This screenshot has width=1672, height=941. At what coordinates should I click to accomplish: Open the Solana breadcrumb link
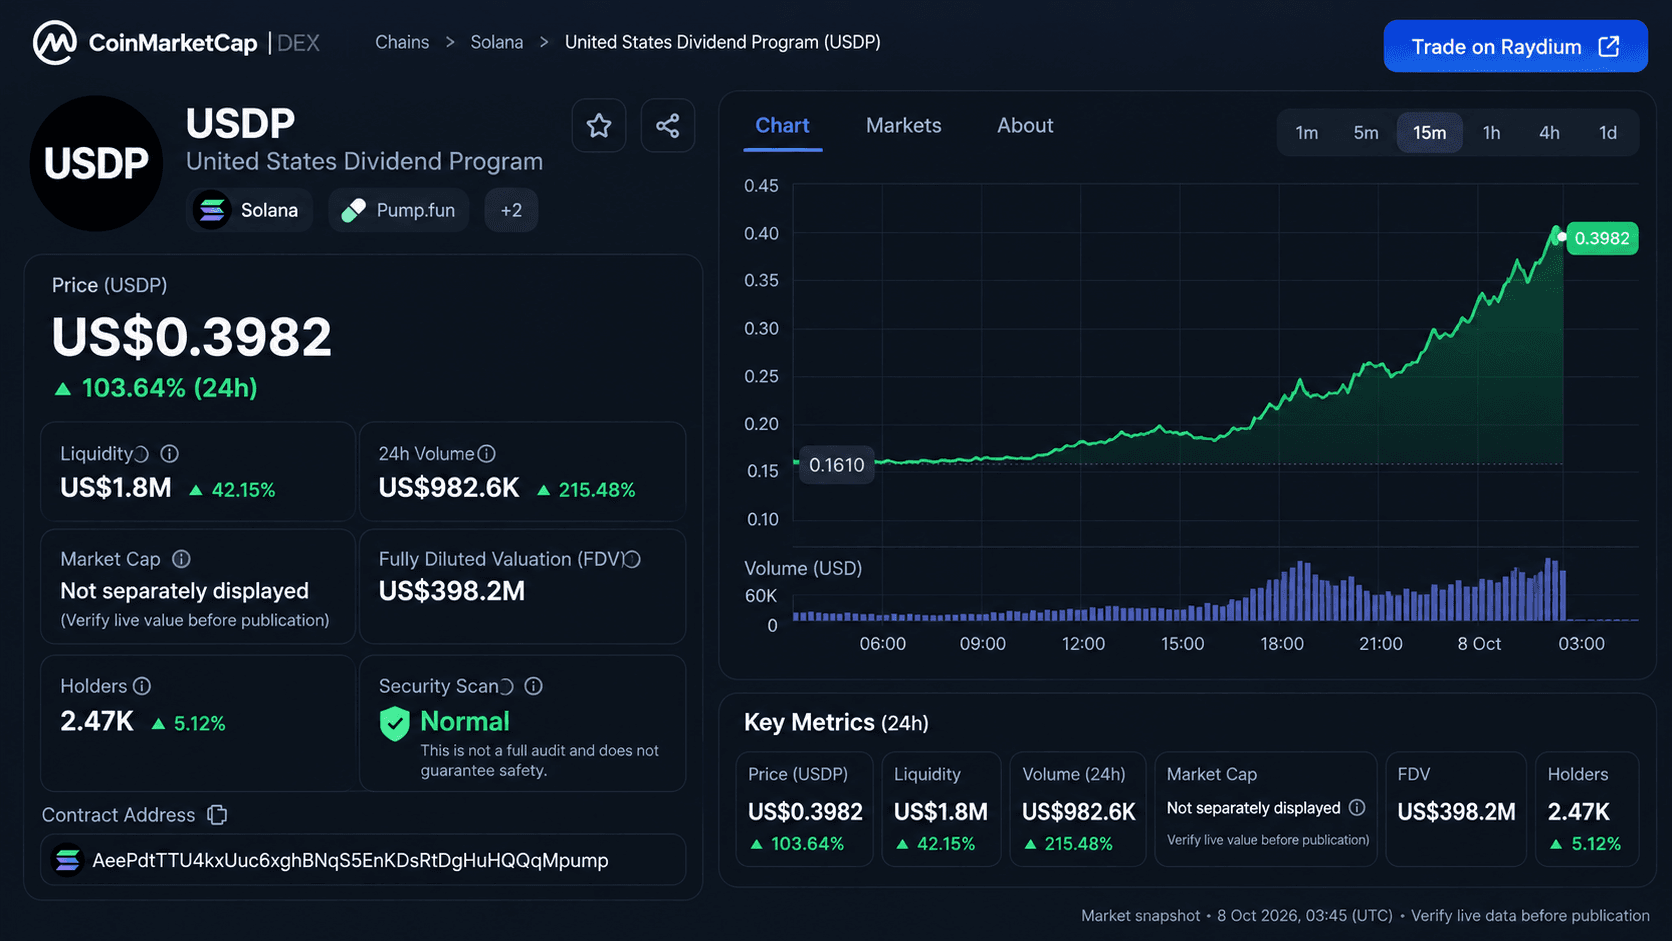tap(497, 42)
